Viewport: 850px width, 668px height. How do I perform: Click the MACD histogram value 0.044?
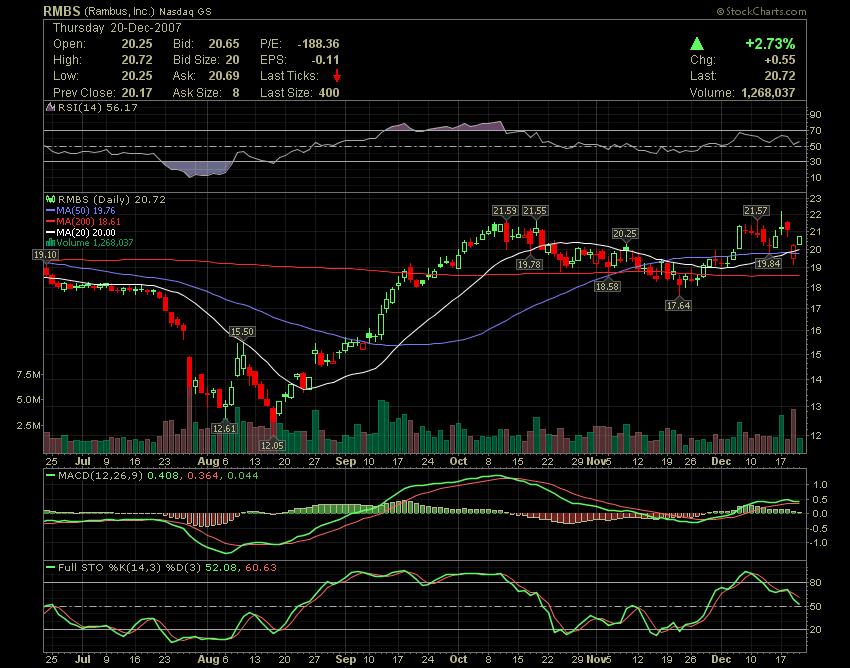pyautogui.click(x=242, y=476)
